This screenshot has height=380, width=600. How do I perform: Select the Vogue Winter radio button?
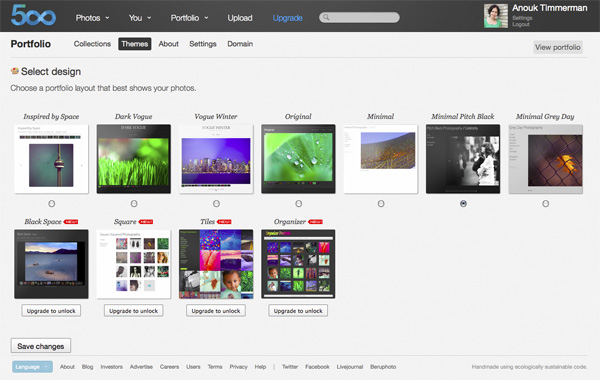(x=216, y=204)
